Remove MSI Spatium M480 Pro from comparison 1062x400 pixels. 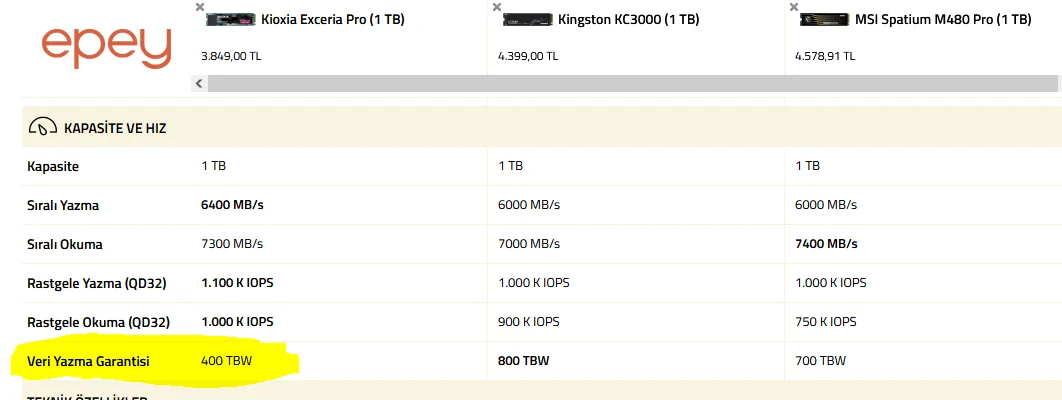coord(793,7)
